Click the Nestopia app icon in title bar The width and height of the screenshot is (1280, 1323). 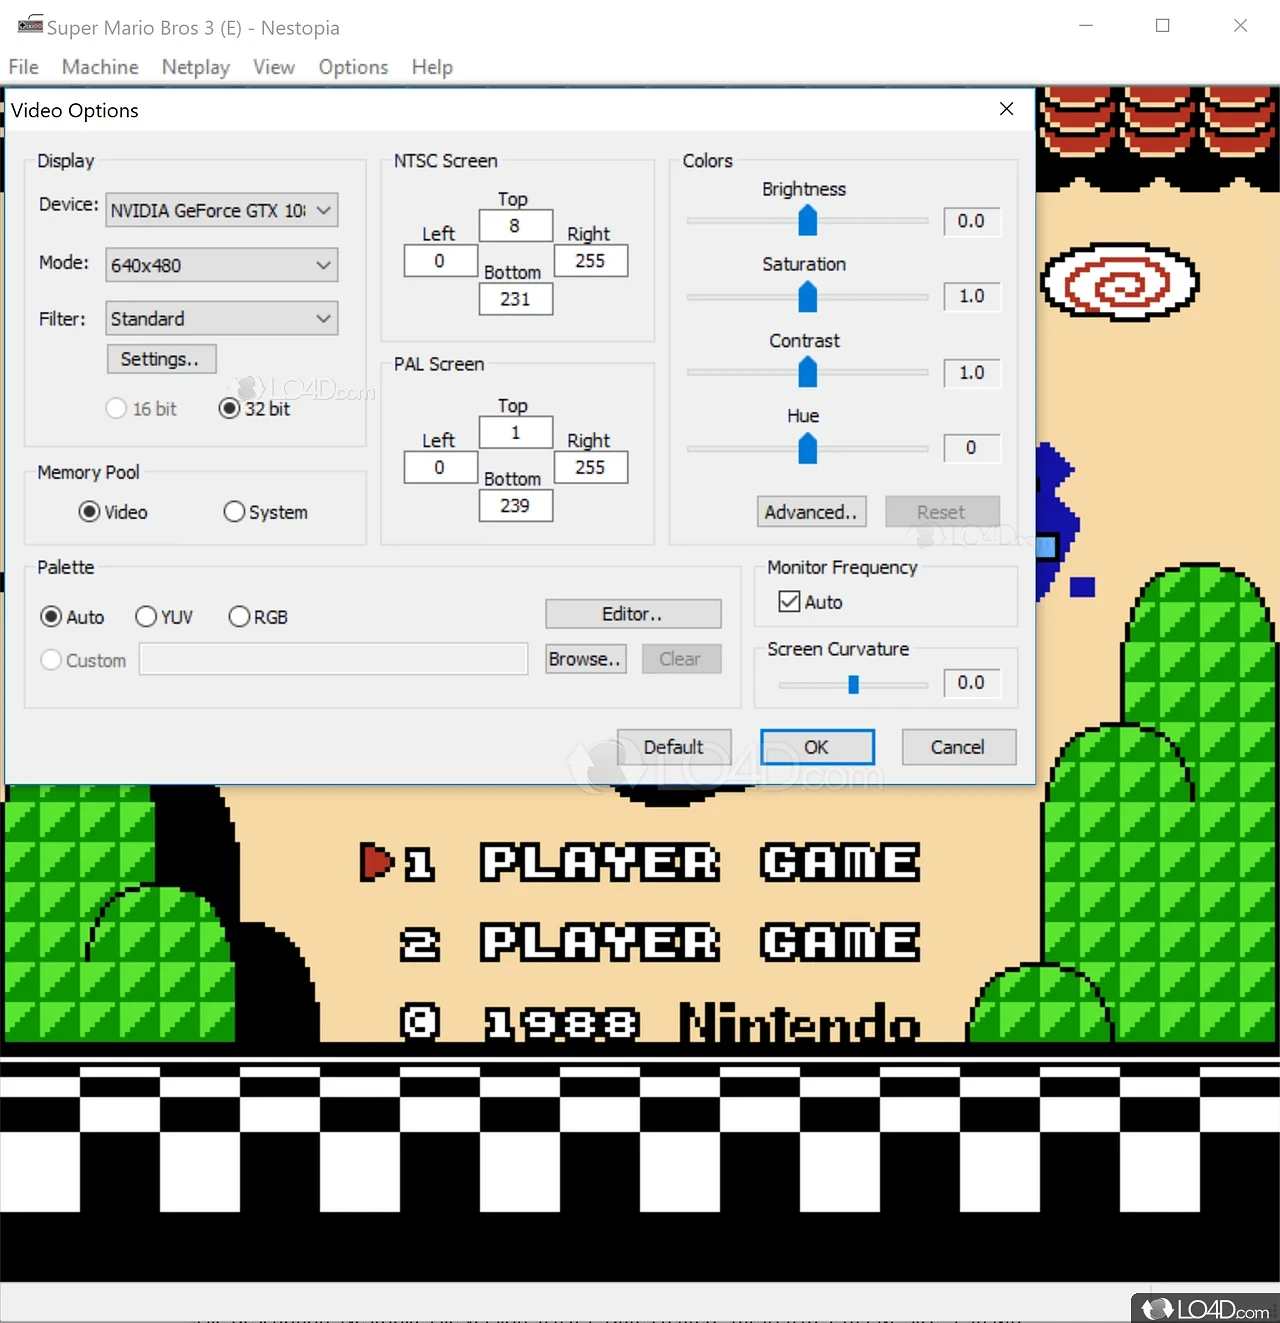tap(30, 25)
